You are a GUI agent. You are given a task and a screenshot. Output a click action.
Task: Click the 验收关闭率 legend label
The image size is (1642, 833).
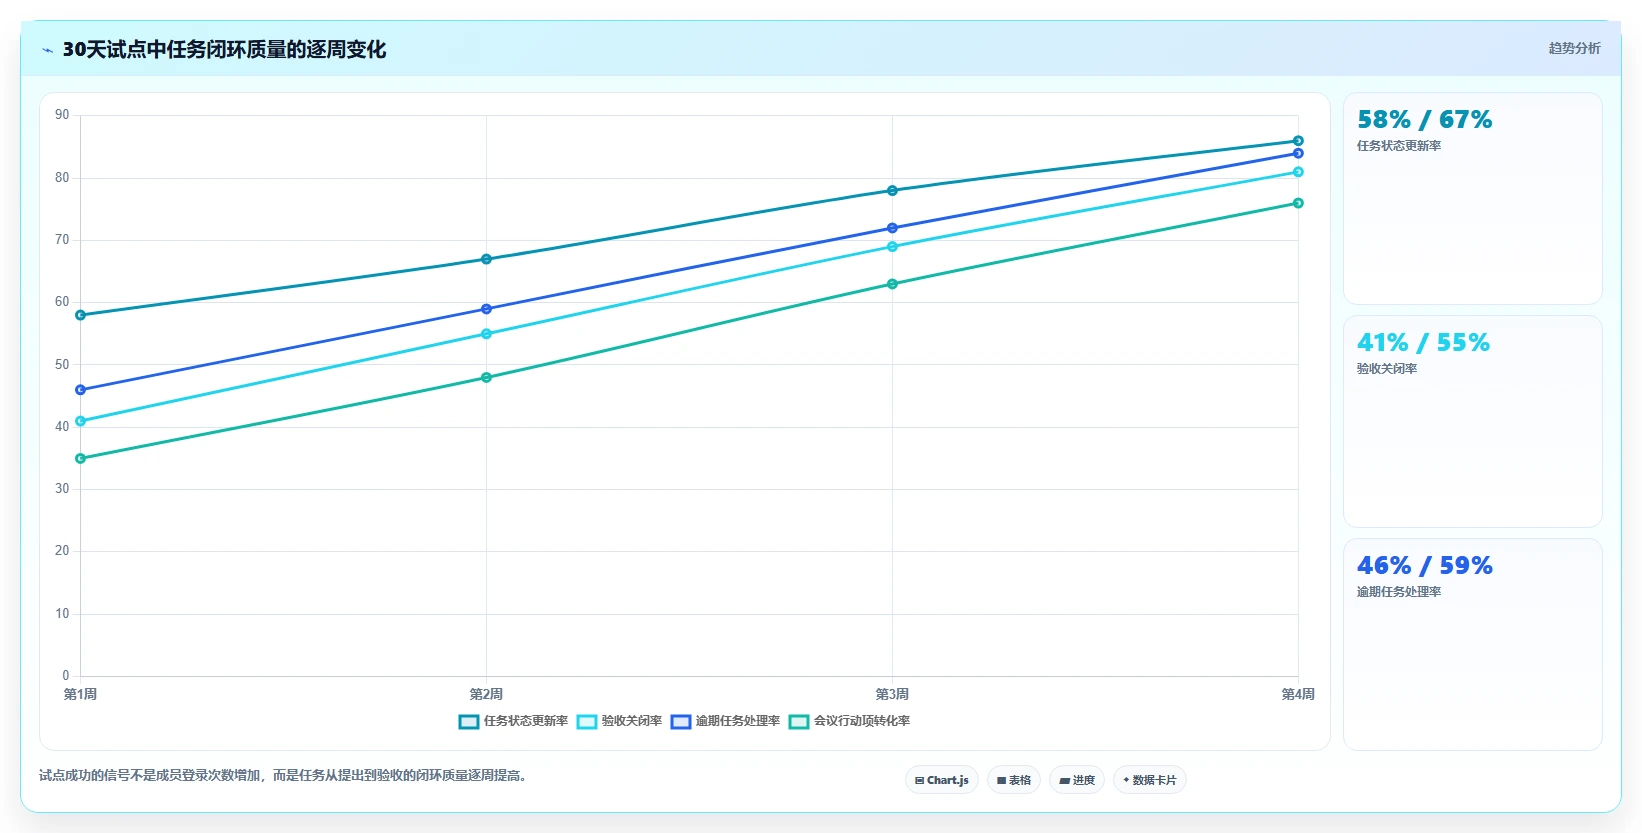click(632, 721)
